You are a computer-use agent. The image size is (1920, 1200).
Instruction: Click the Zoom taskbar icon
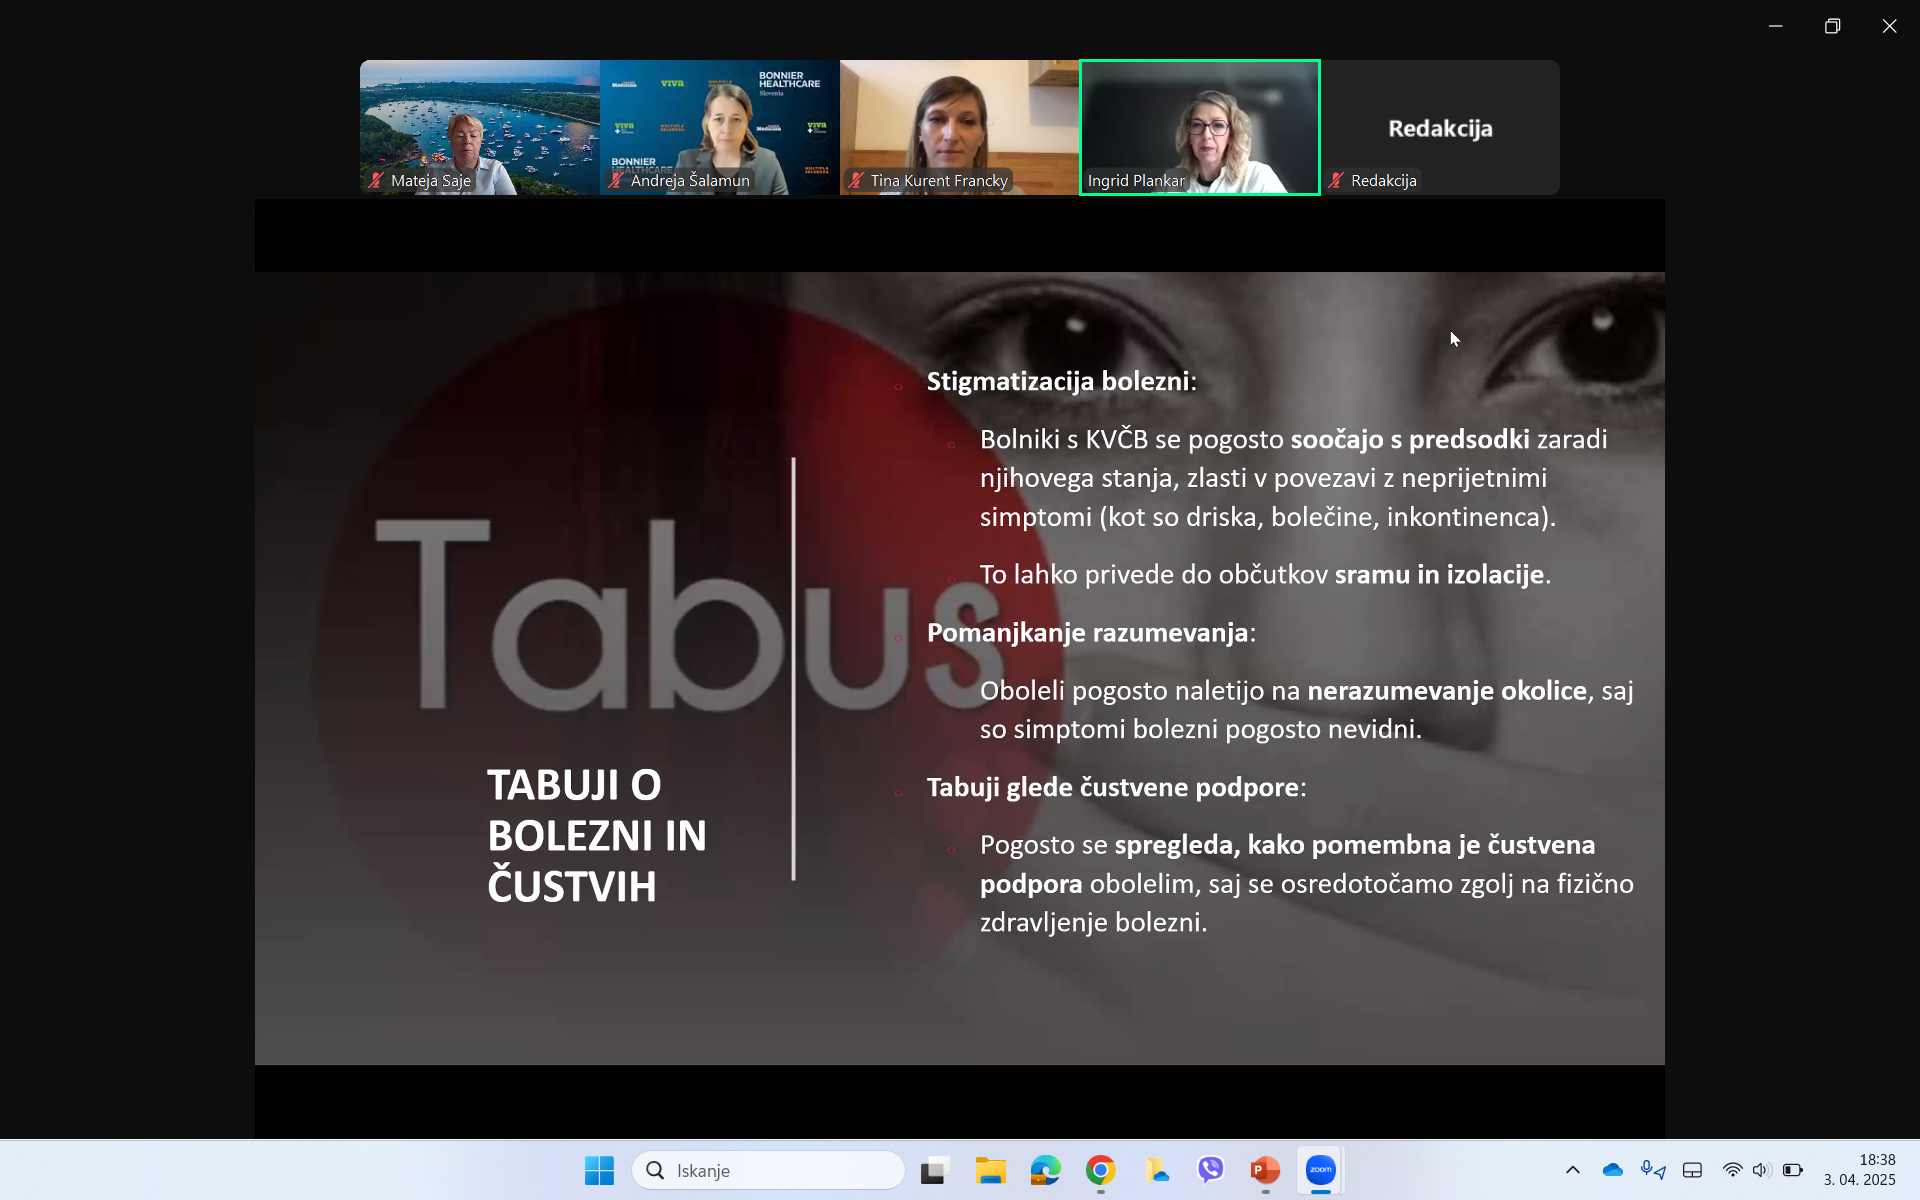tap(1320, 1170)
